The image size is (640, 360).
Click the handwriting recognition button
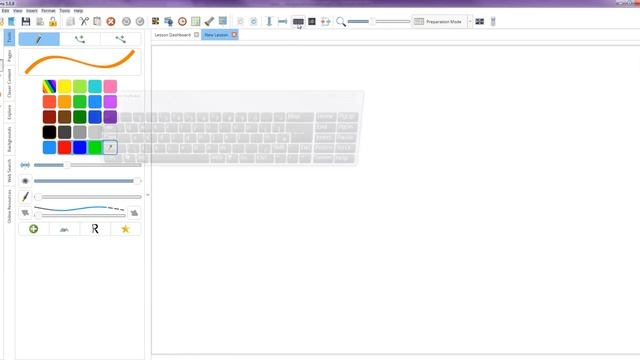pos(64,229)
